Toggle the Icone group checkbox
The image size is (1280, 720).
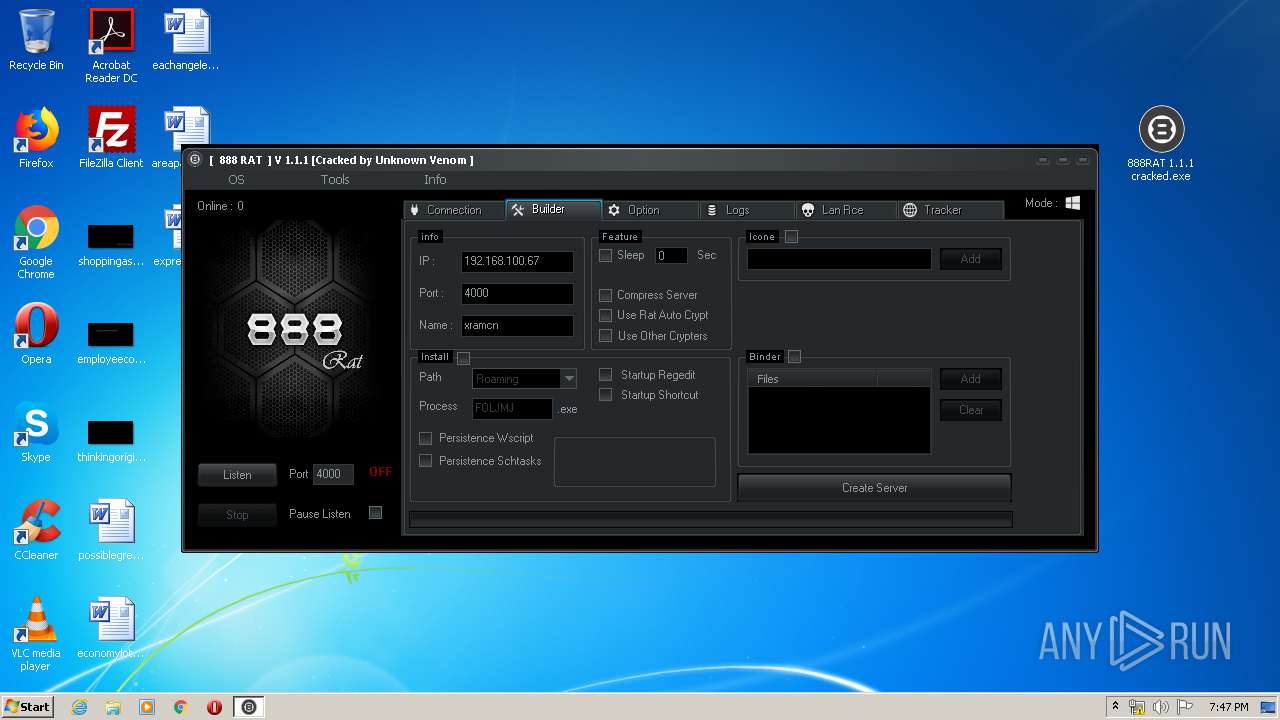tap(791, 237)
